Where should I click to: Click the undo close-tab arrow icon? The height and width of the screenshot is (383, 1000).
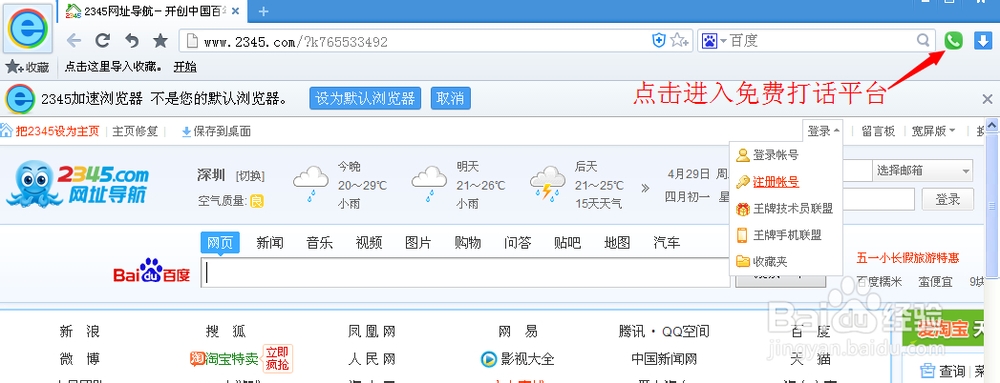[131, 41]
